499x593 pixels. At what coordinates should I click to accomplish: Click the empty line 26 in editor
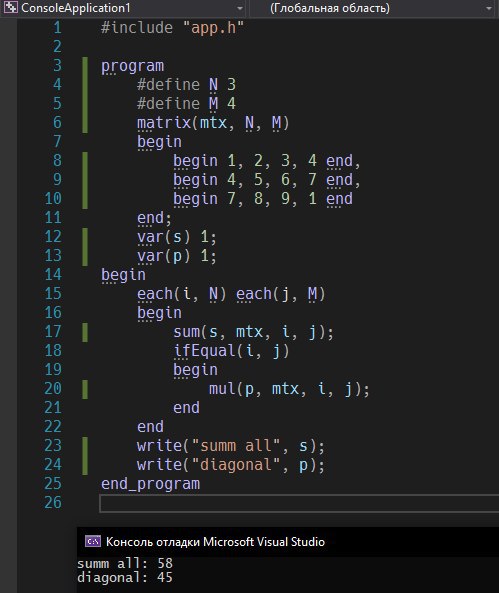pos(299,503)
